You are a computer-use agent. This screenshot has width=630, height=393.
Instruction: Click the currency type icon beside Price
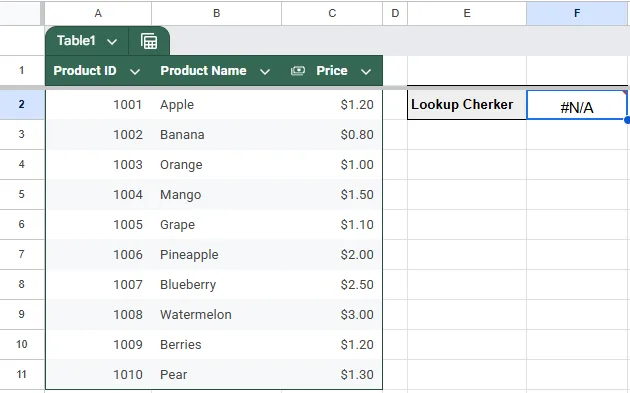point(298,71)
